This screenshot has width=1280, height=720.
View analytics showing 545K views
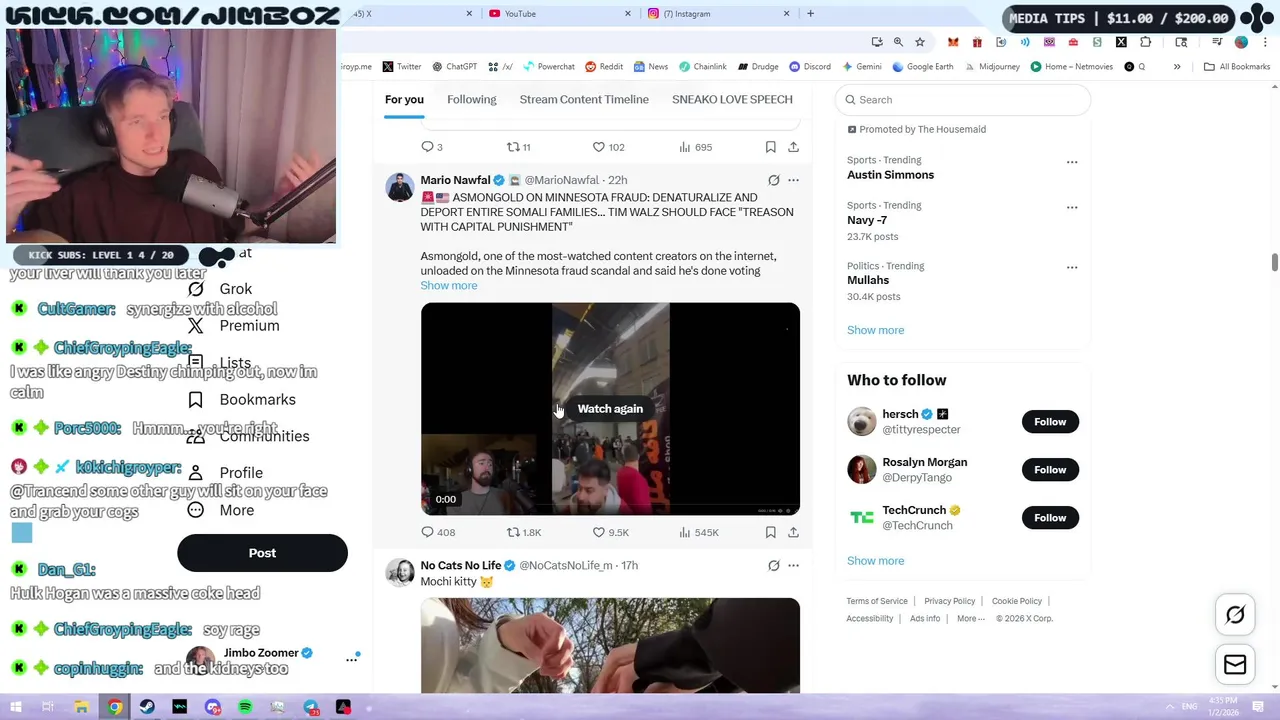pos(698,532)
